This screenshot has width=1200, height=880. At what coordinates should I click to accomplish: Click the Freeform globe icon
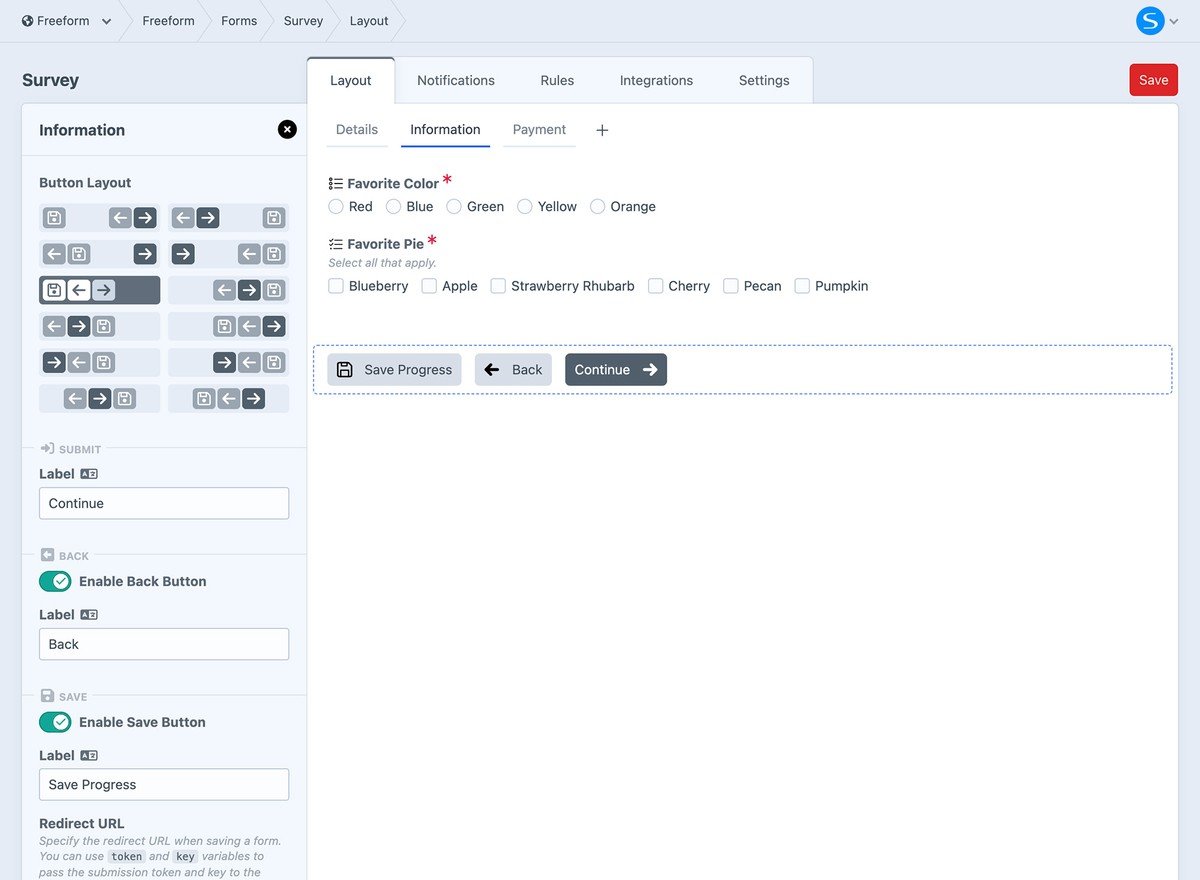coord(27,20)
